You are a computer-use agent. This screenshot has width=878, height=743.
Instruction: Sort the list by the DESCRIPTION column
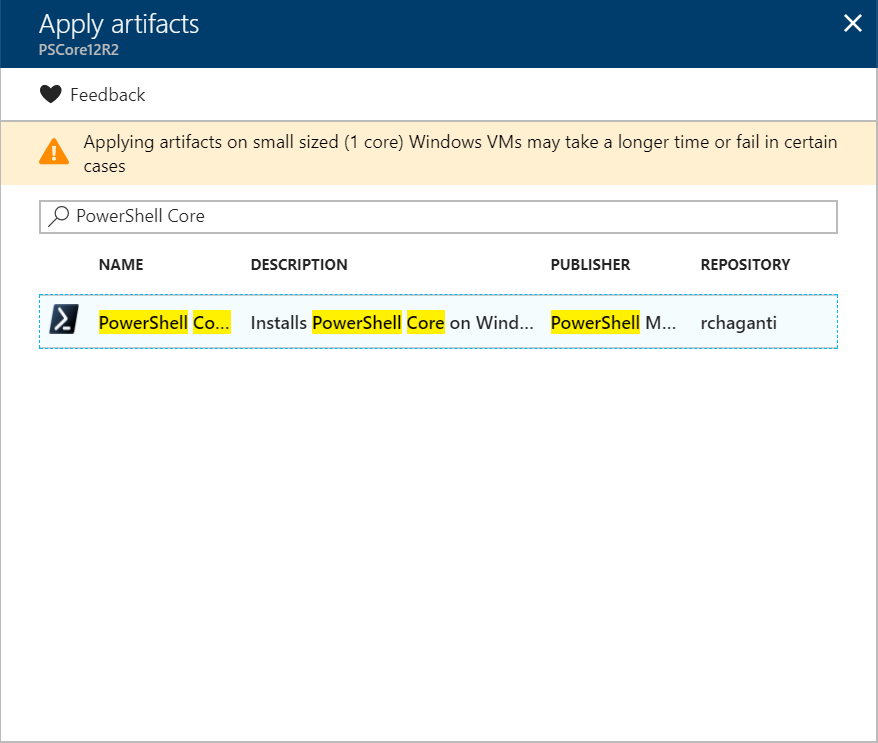point(299,265)
